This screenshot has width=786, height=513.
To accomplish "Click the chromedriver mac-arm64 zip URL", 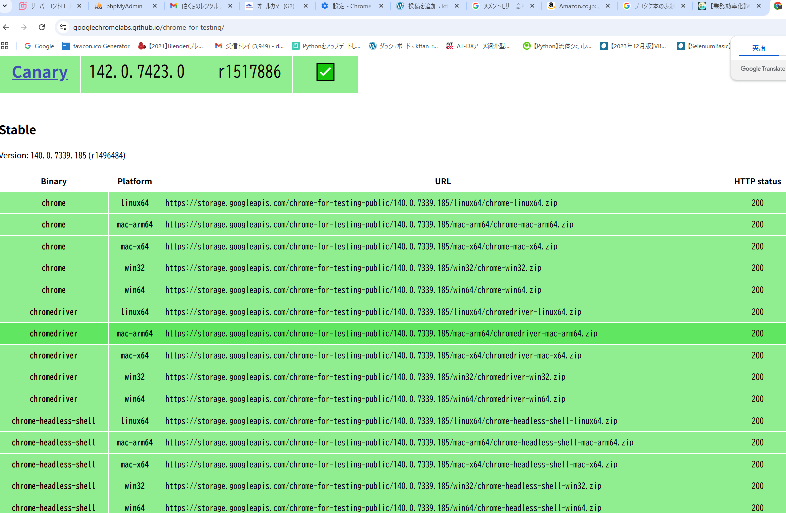I will point(381,334).
